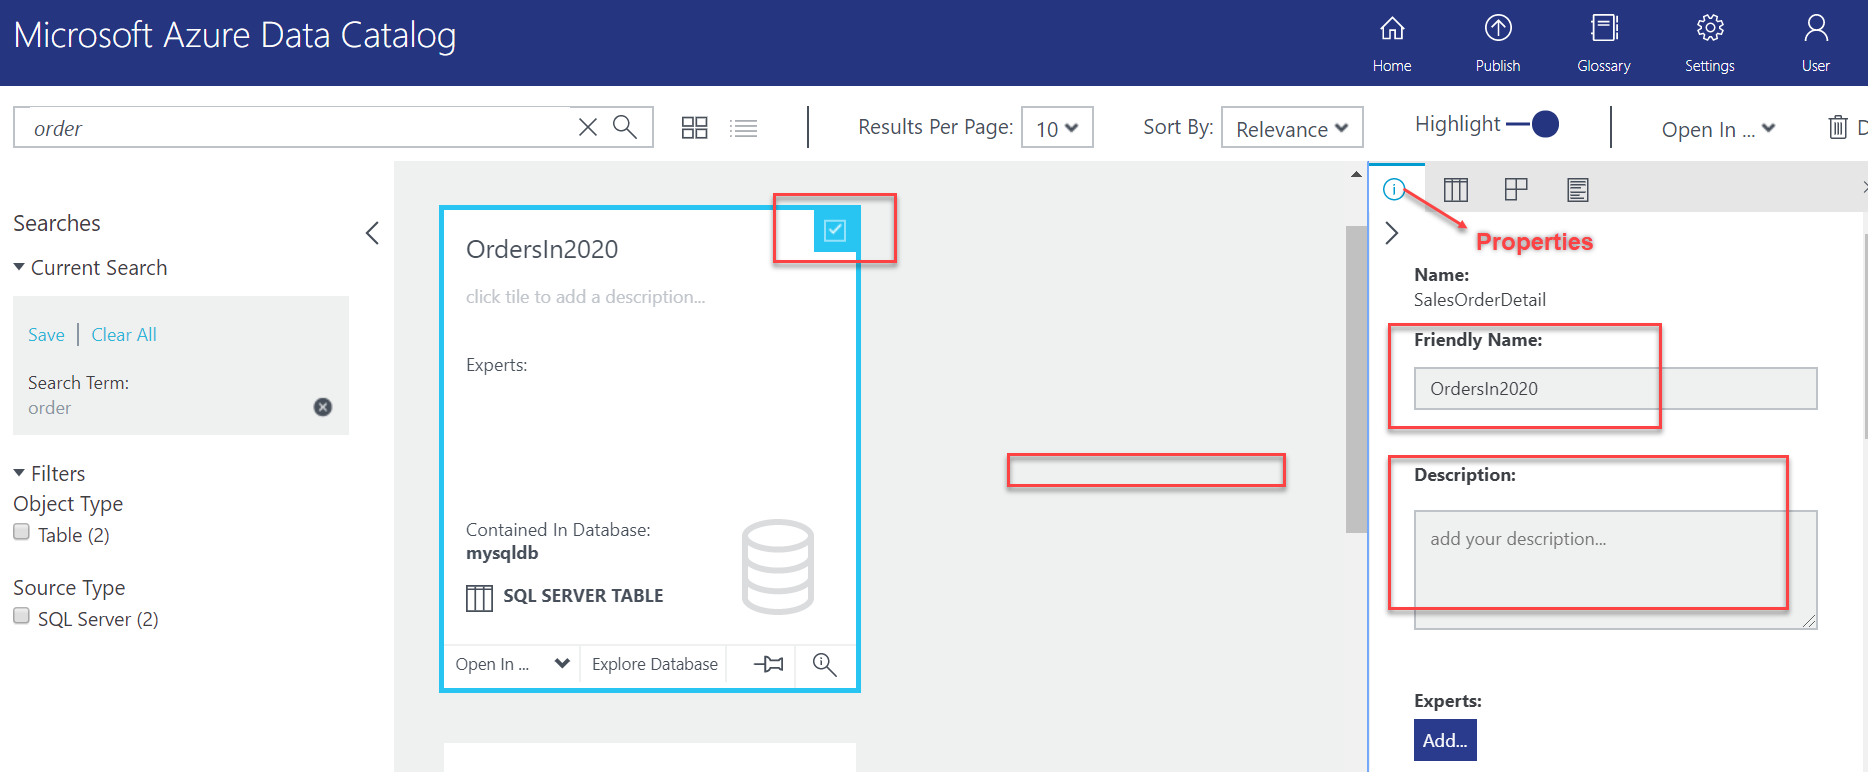Filter by Table object type
The height and width of the screenshot is (772, 1868).
(21, 532)
